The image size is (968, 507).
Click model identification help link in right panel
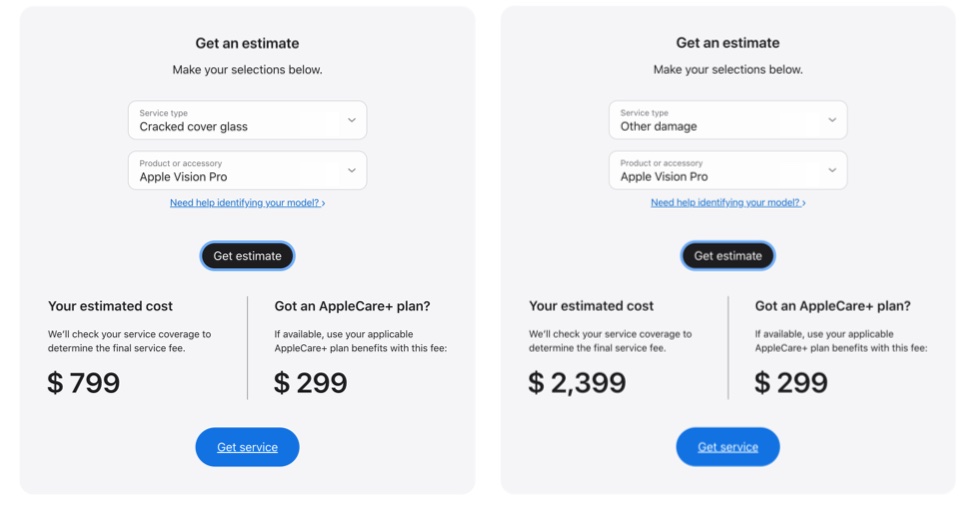(727, 203)
